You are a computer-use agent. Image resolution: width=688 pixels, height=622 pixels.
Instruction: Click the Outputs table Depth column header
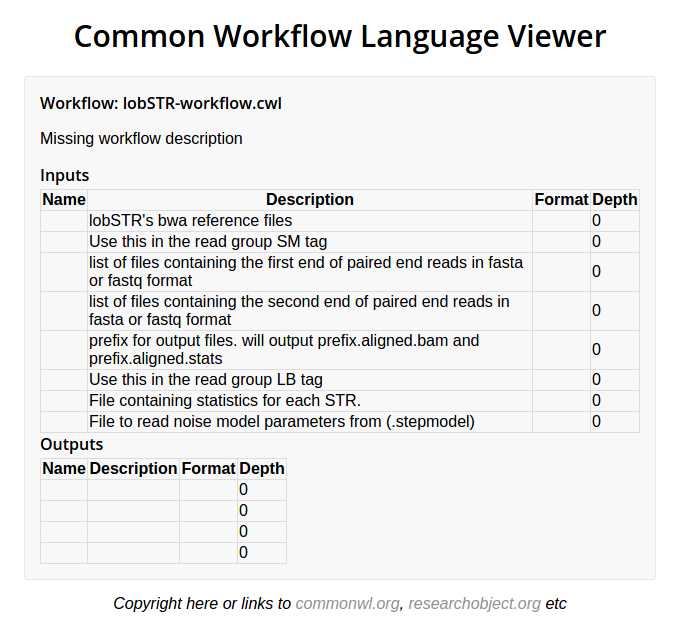pyautogui.click(x=262, y=468)
